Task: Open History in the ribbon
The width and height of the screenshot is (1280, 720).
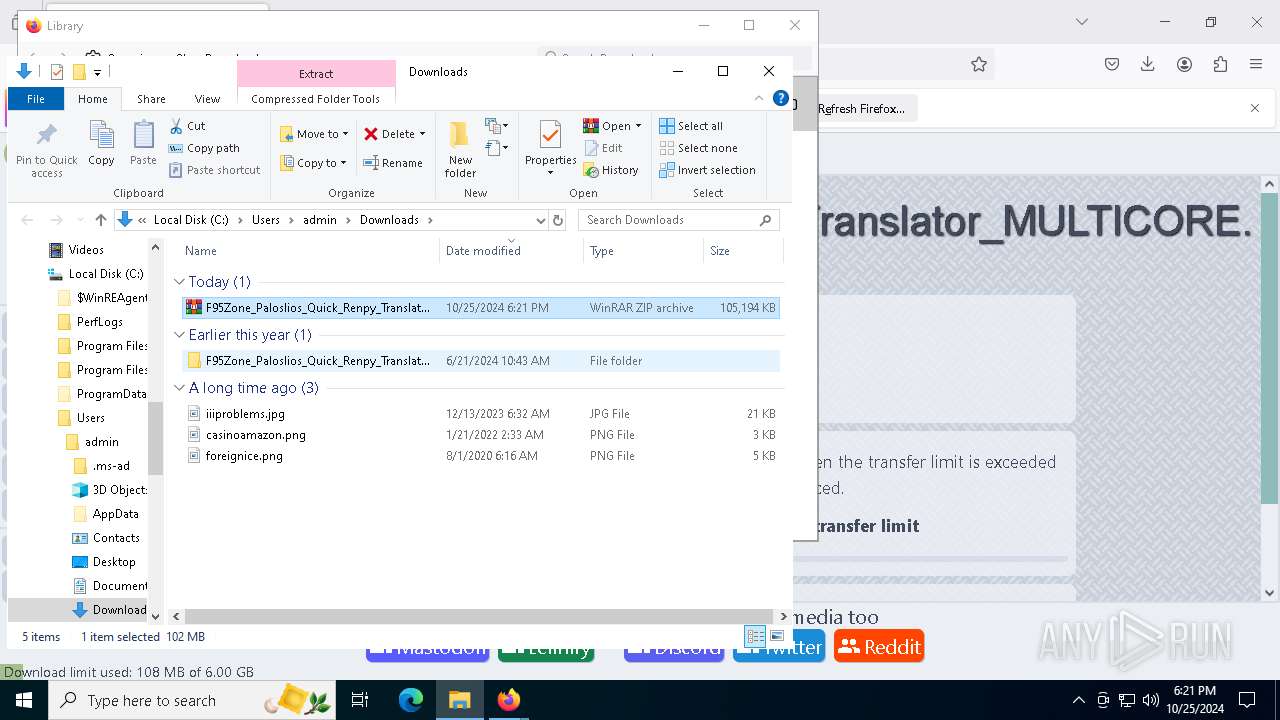Action: point(610,170)
